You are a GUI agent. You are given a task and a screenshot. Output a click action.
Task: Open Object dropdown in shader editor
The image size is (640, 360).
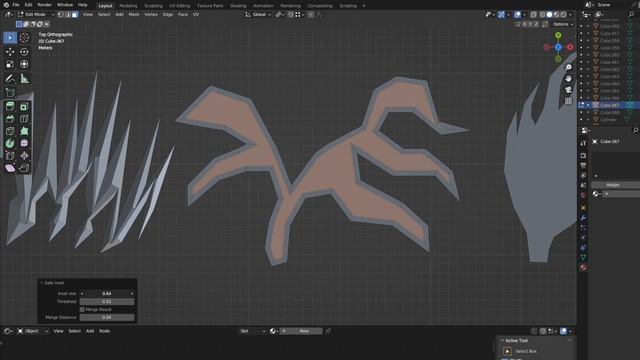33,331
